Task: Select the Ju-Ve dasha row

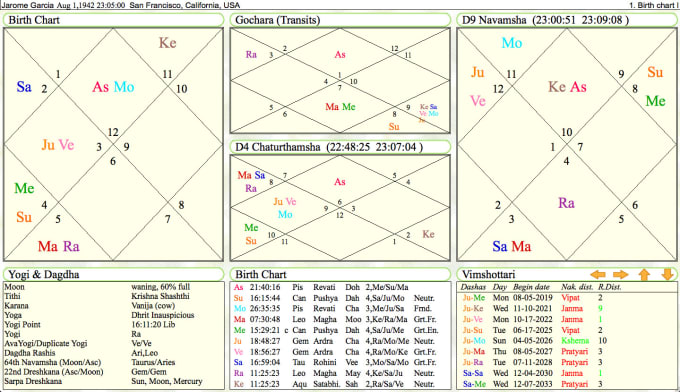Action: coord(568,319)
